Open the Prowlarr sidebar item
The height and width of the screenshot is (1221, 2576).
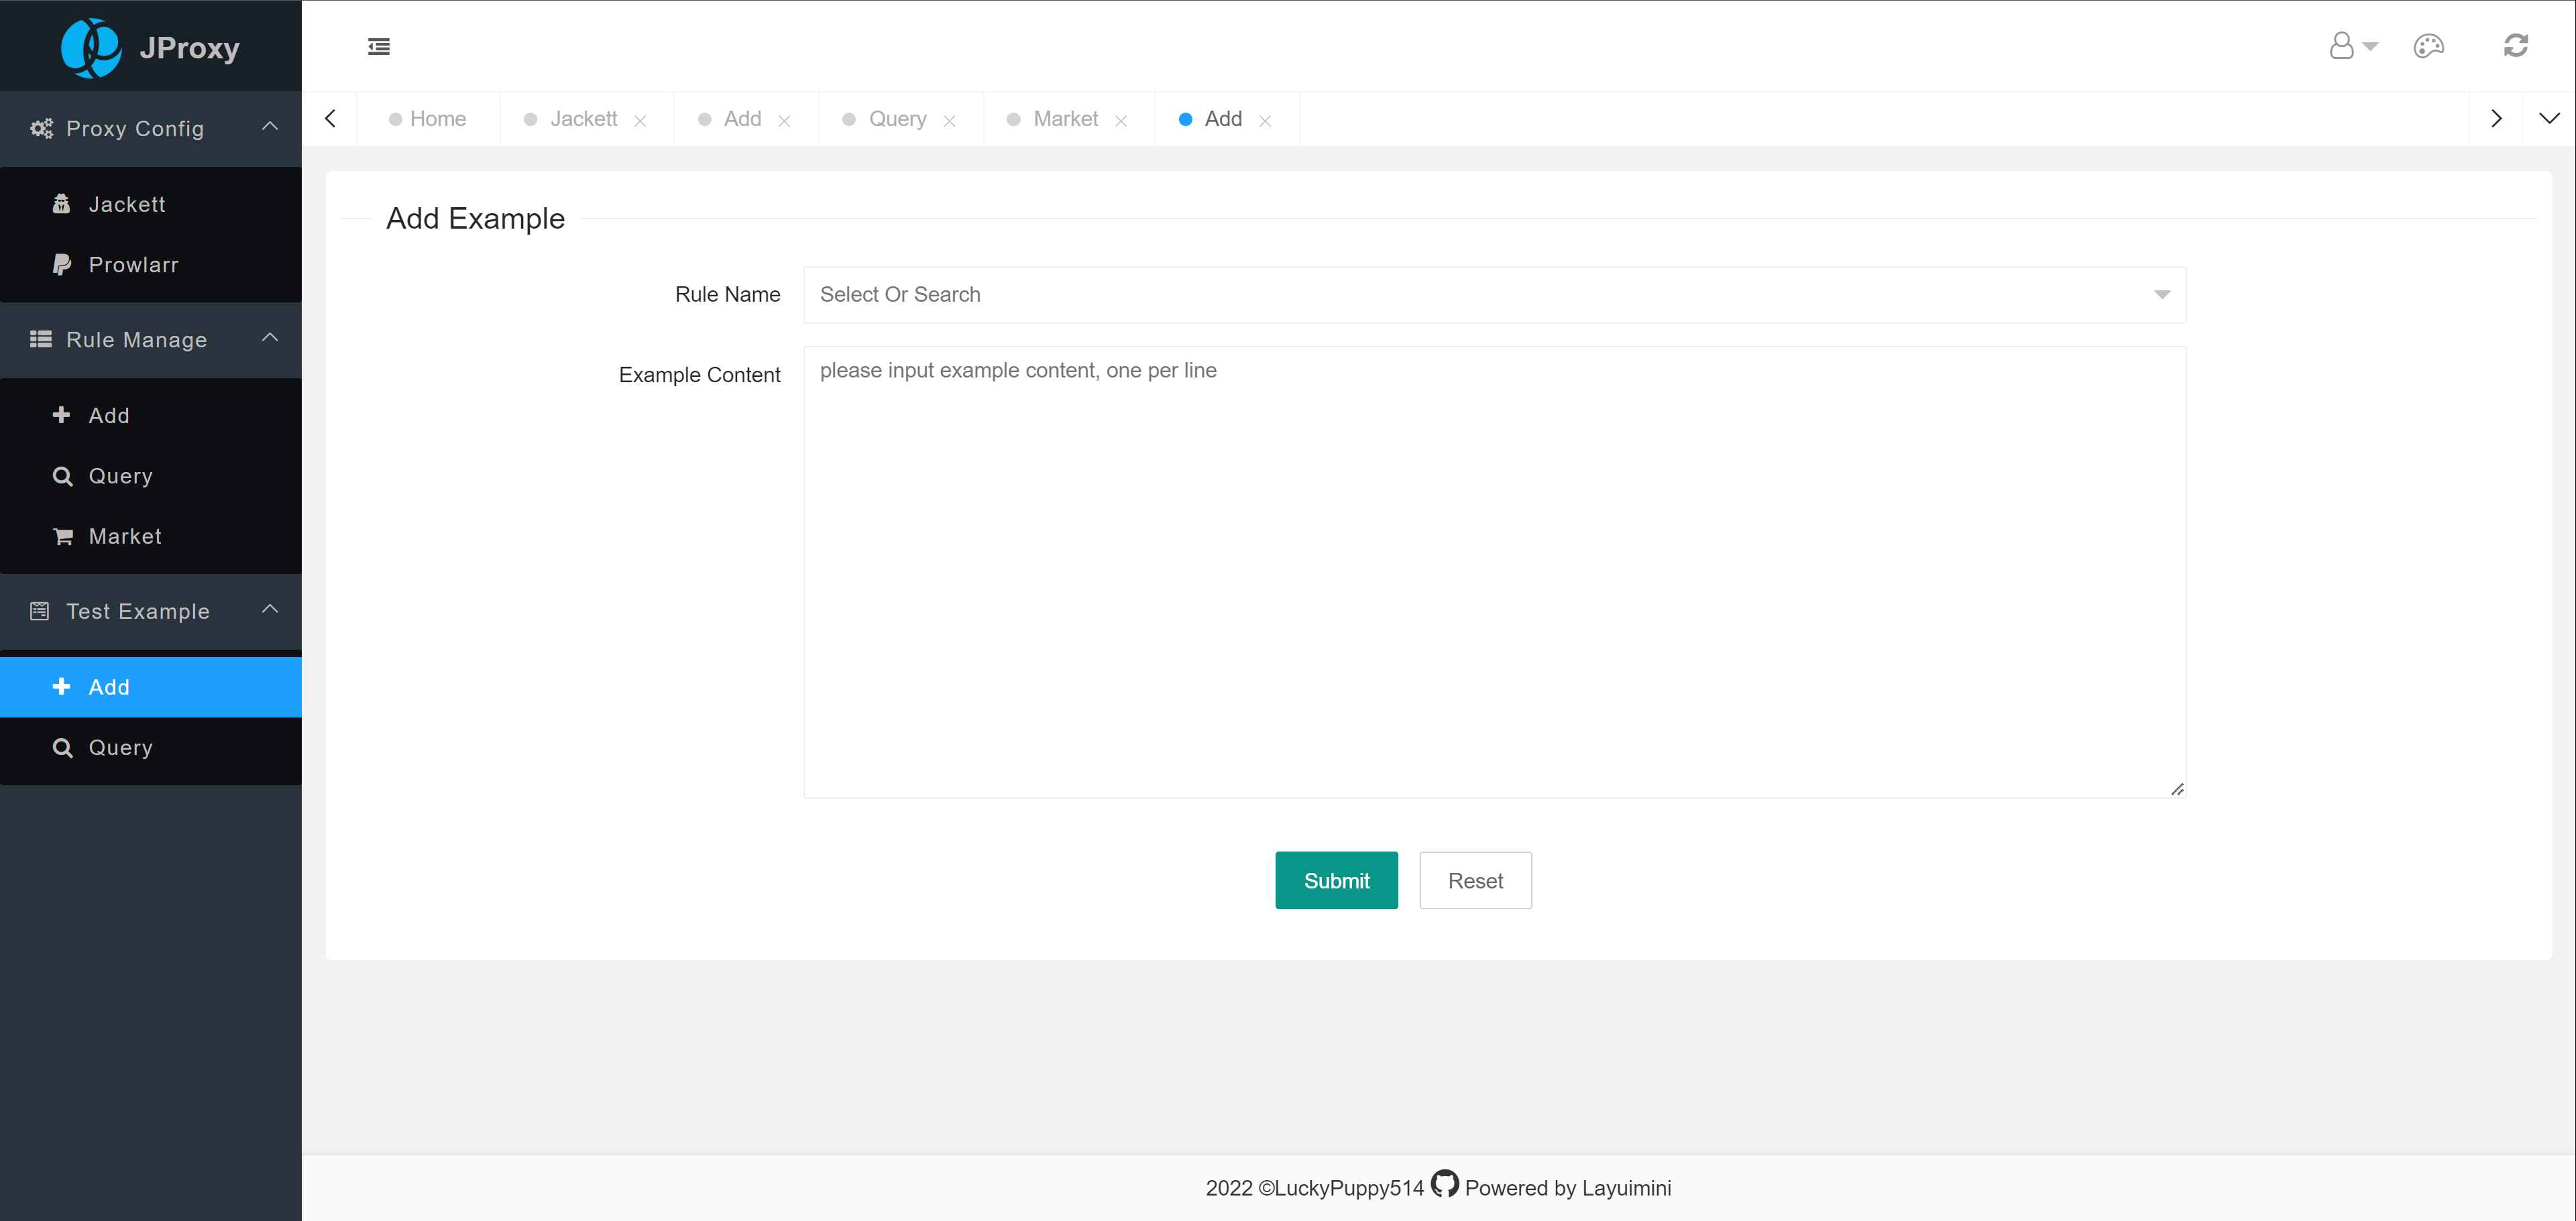[x=133, y=265]
